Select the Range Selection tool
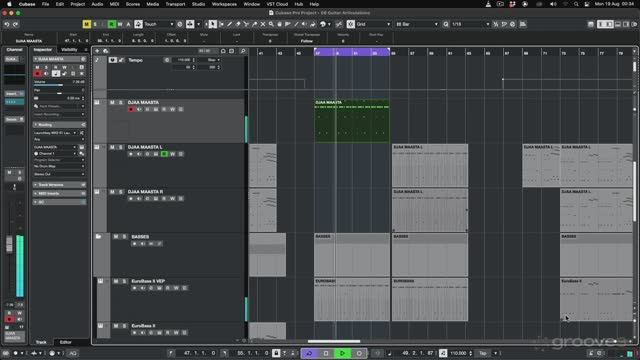Viewport: 640px width, 360px height. [221, 24]
